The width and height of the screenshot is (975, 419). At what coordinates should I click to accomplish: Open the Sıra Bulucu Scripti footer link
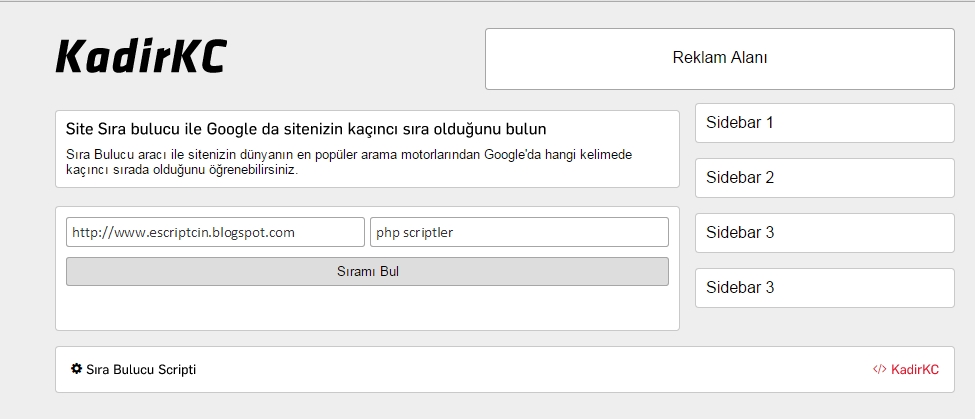coord(141,369)
